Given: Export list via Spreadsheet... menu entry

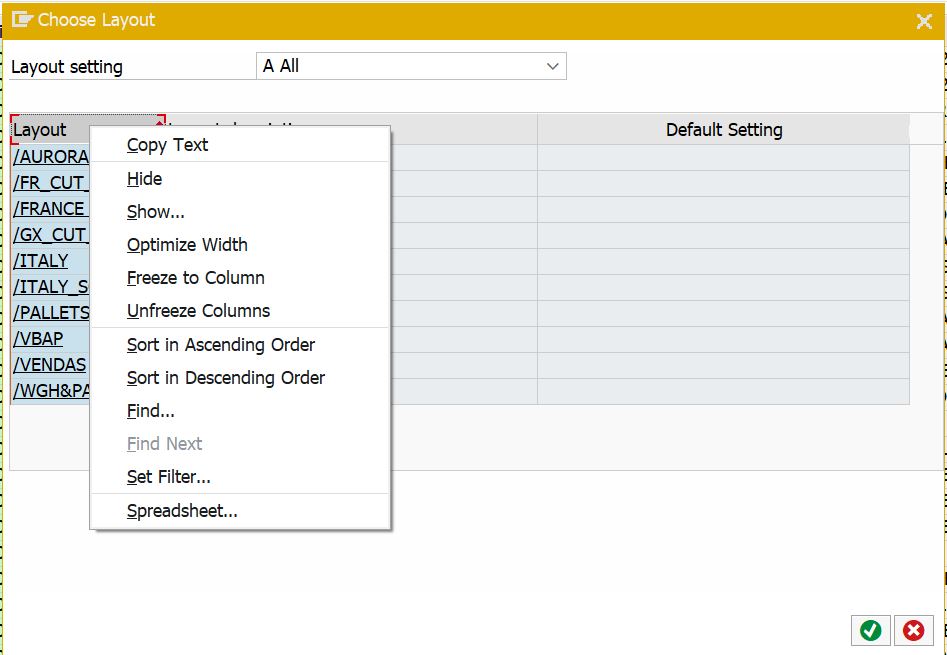Looking at the screenshot, I should [180, 510].
